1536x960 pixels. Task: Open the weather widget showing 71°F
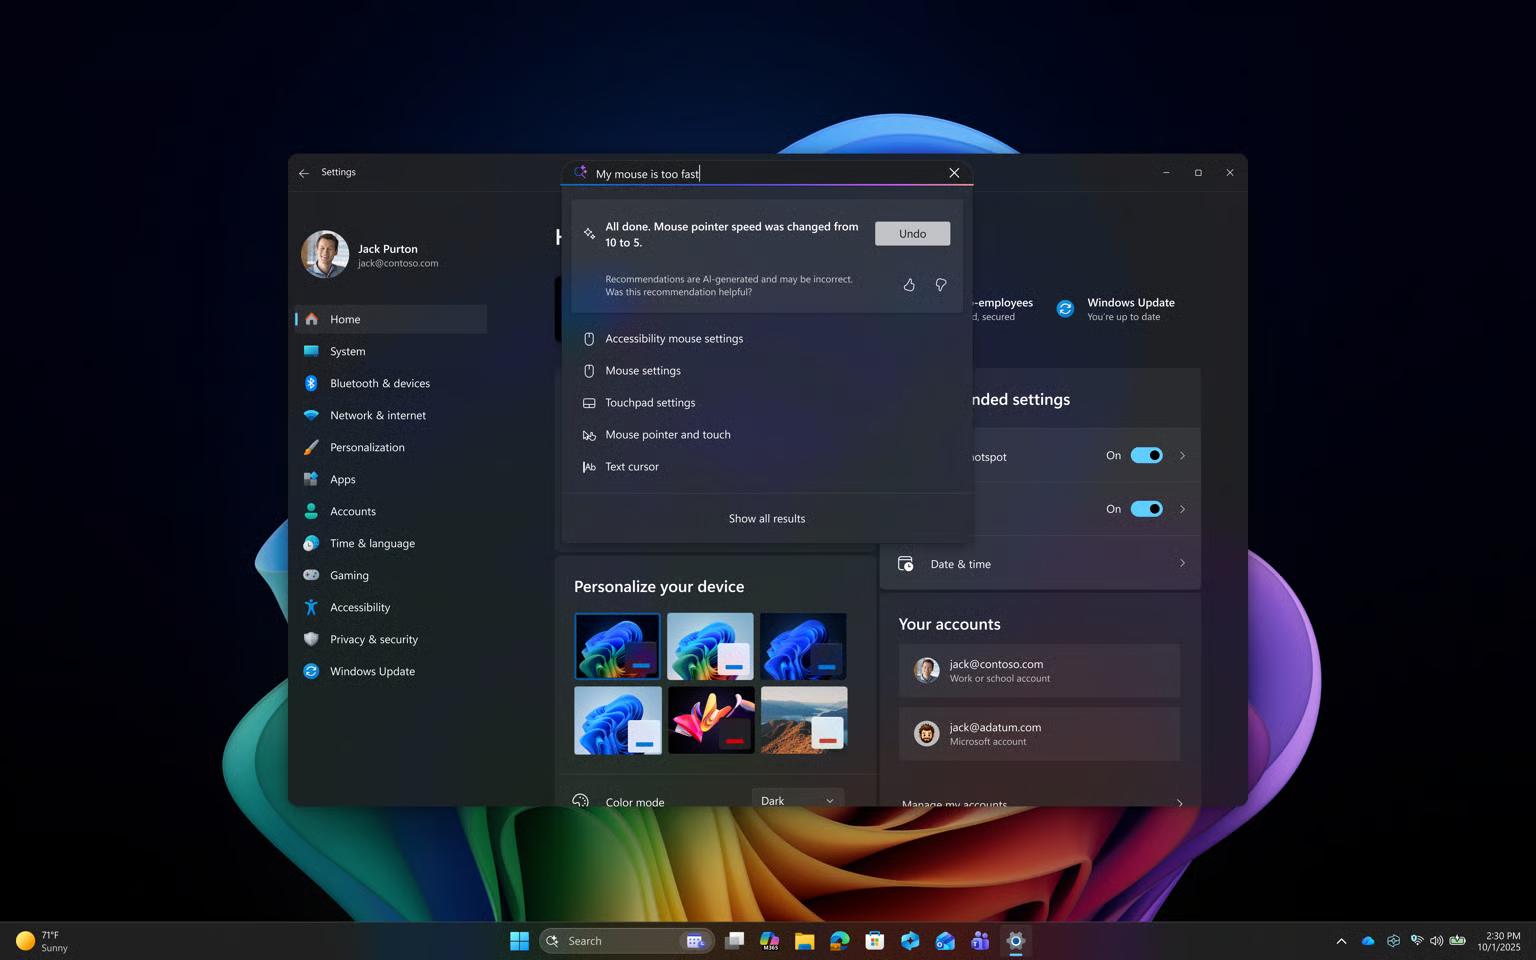(42, 941)
